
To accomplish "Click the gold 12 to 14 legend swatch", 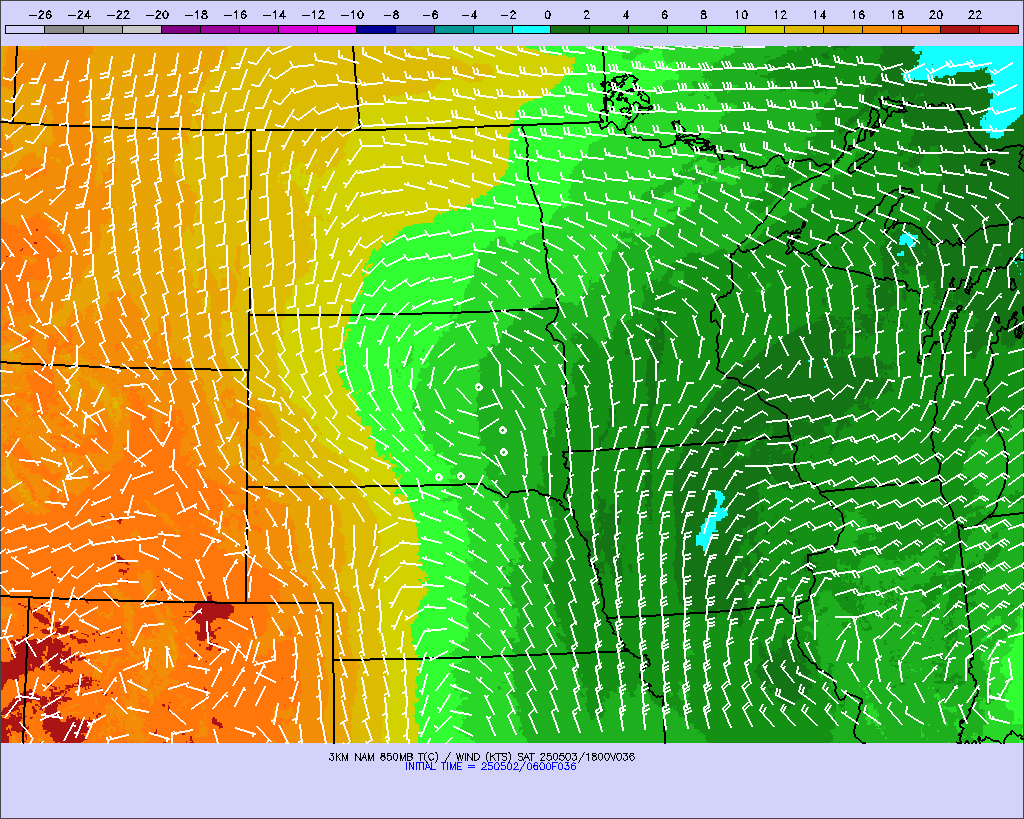I will (804, 29).
